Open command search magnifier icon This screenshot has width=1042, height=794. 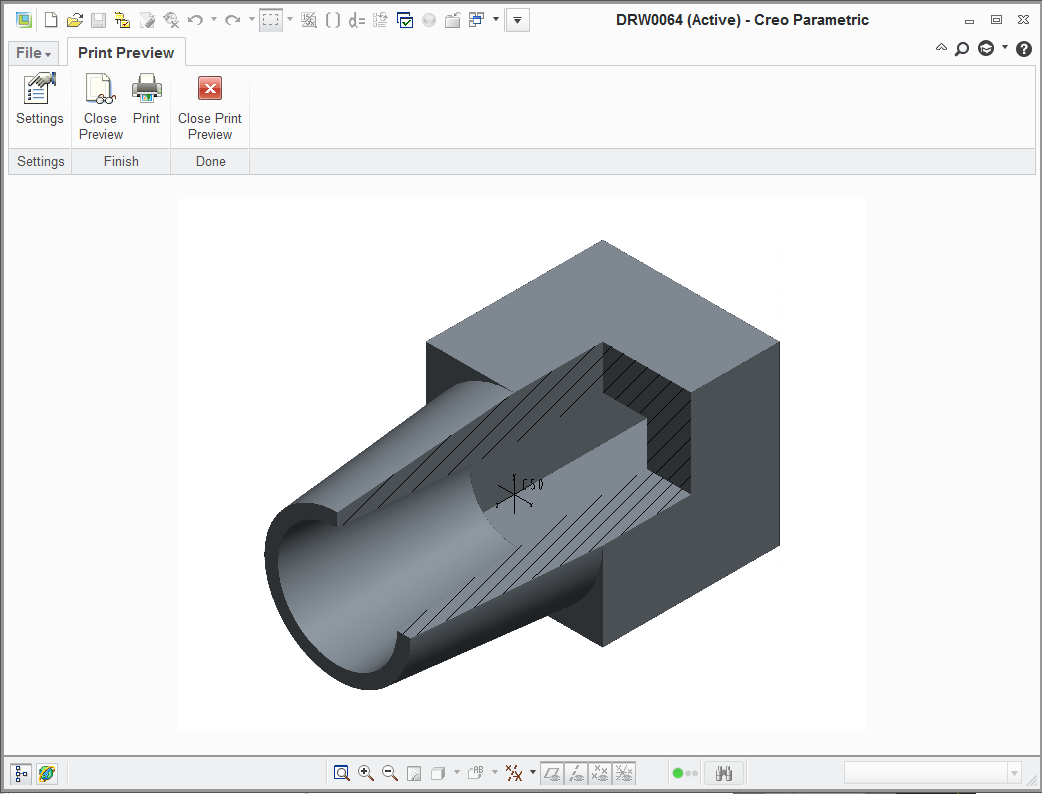coord(962,49)
